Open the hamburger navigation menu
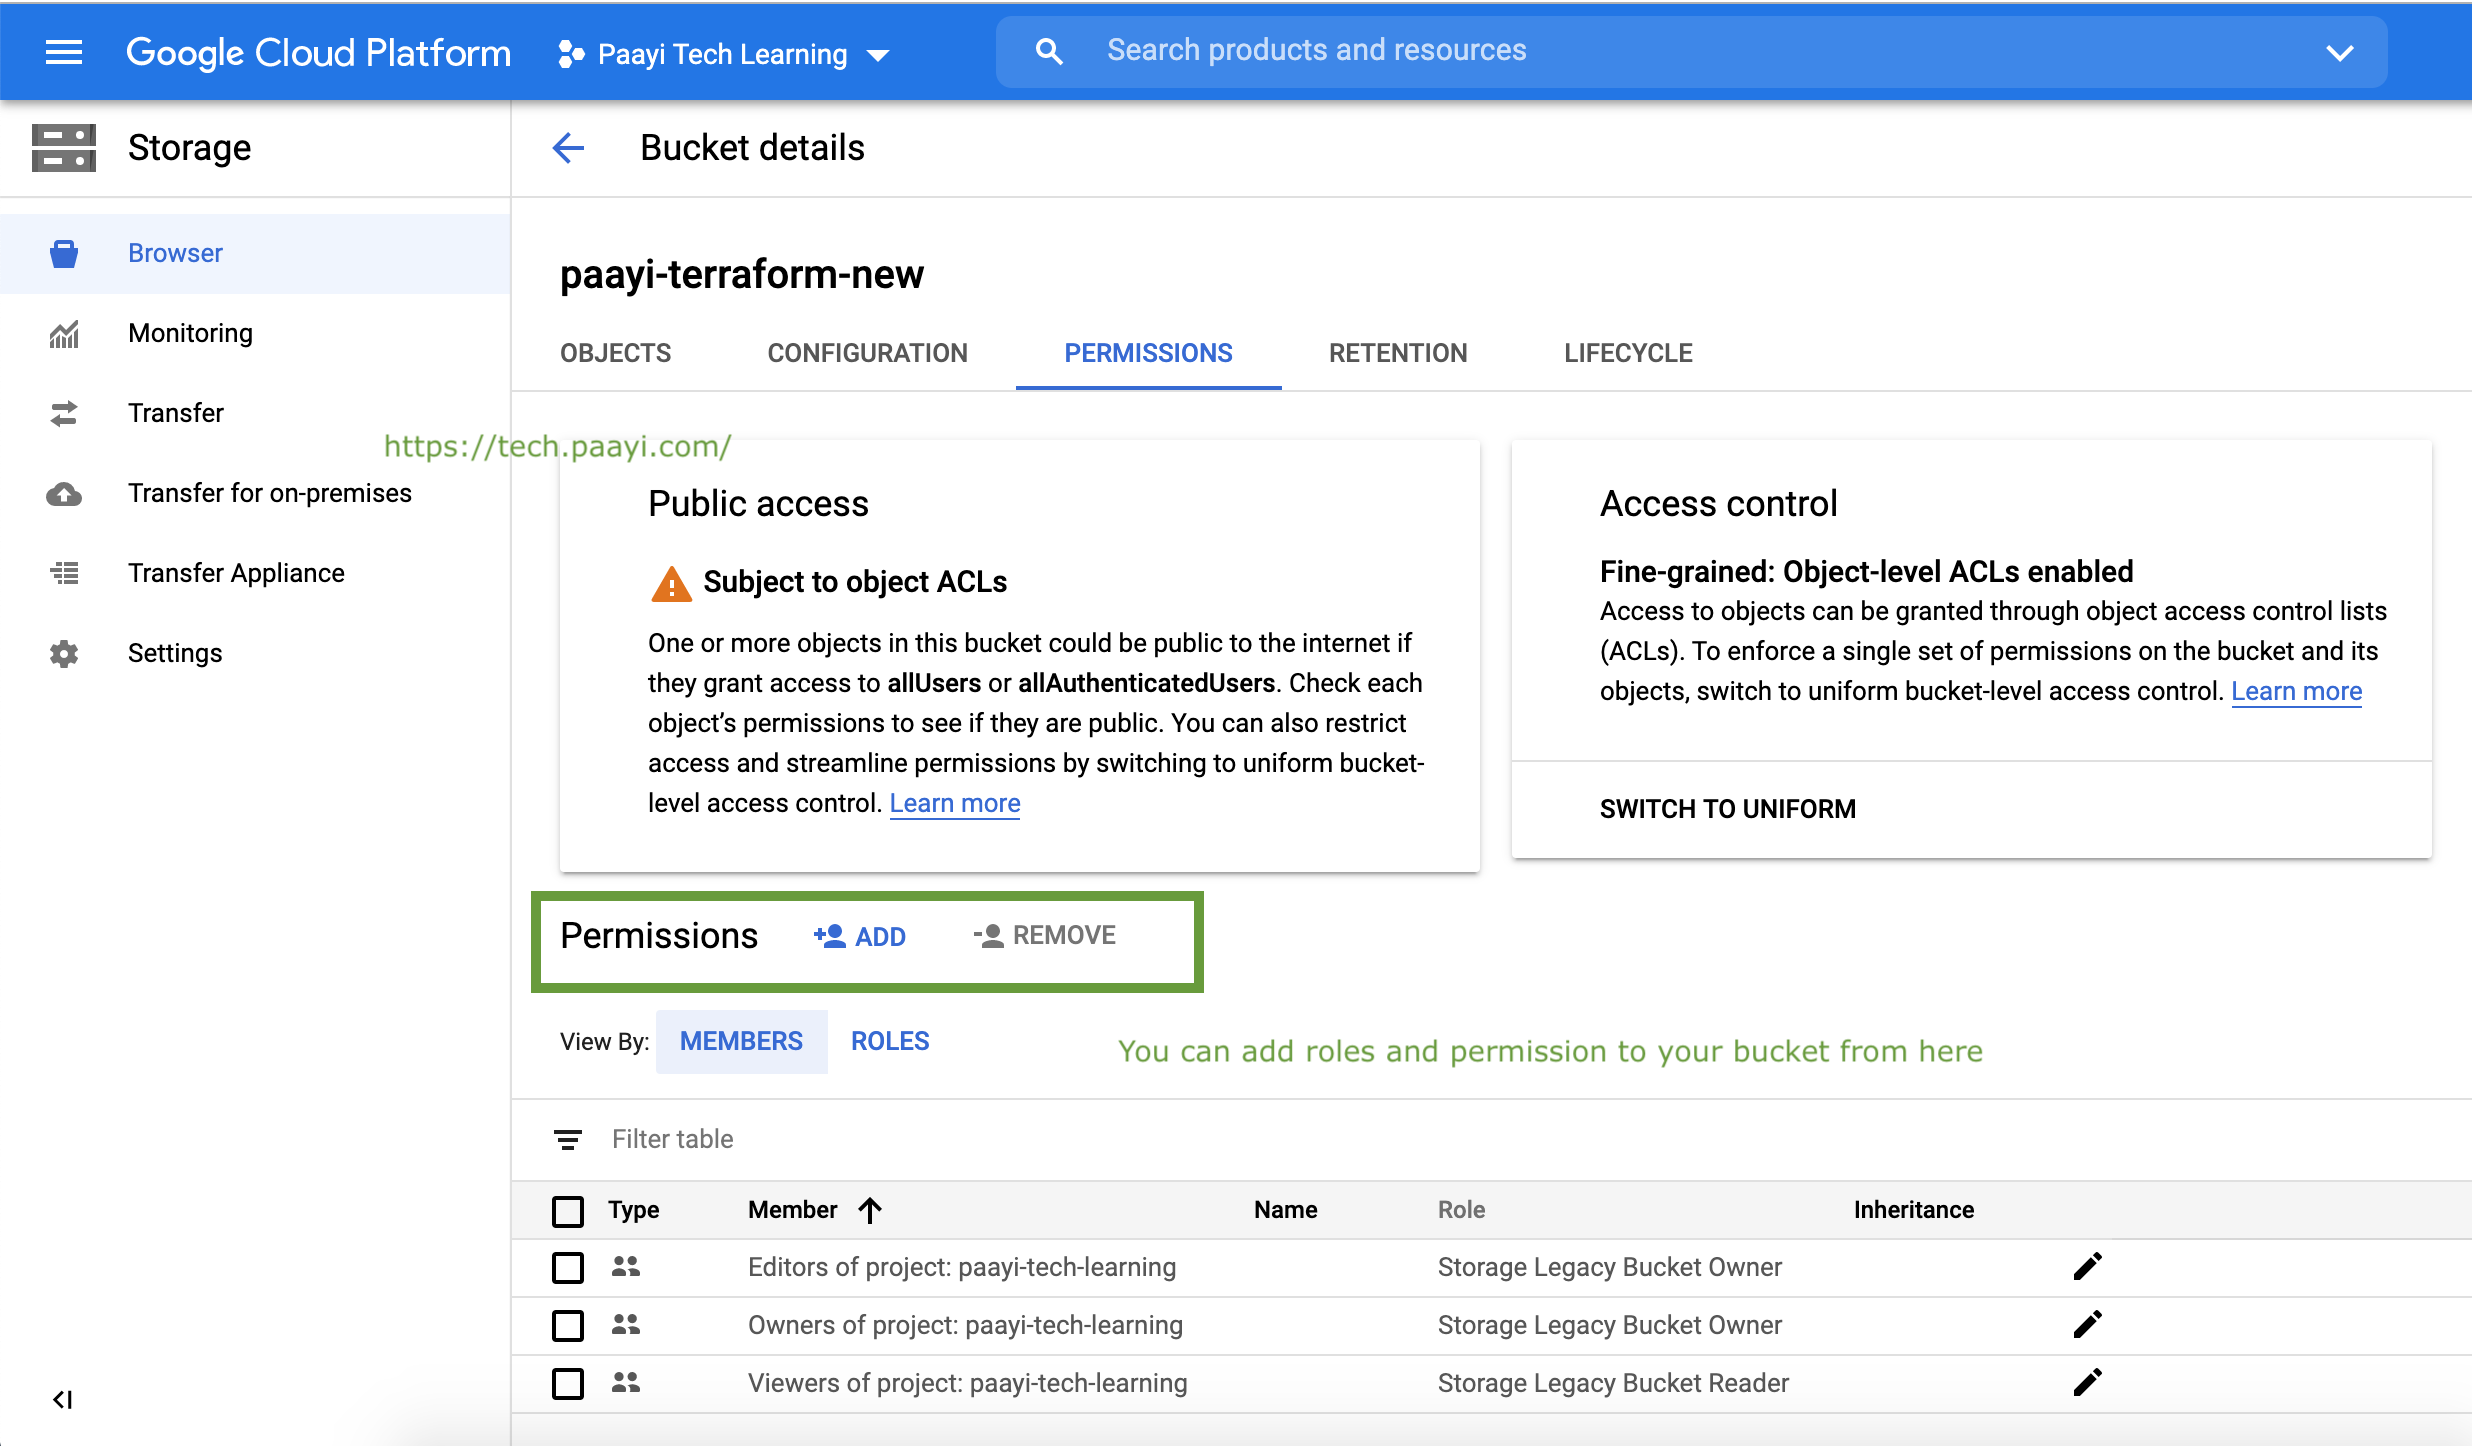 (64, 52)
